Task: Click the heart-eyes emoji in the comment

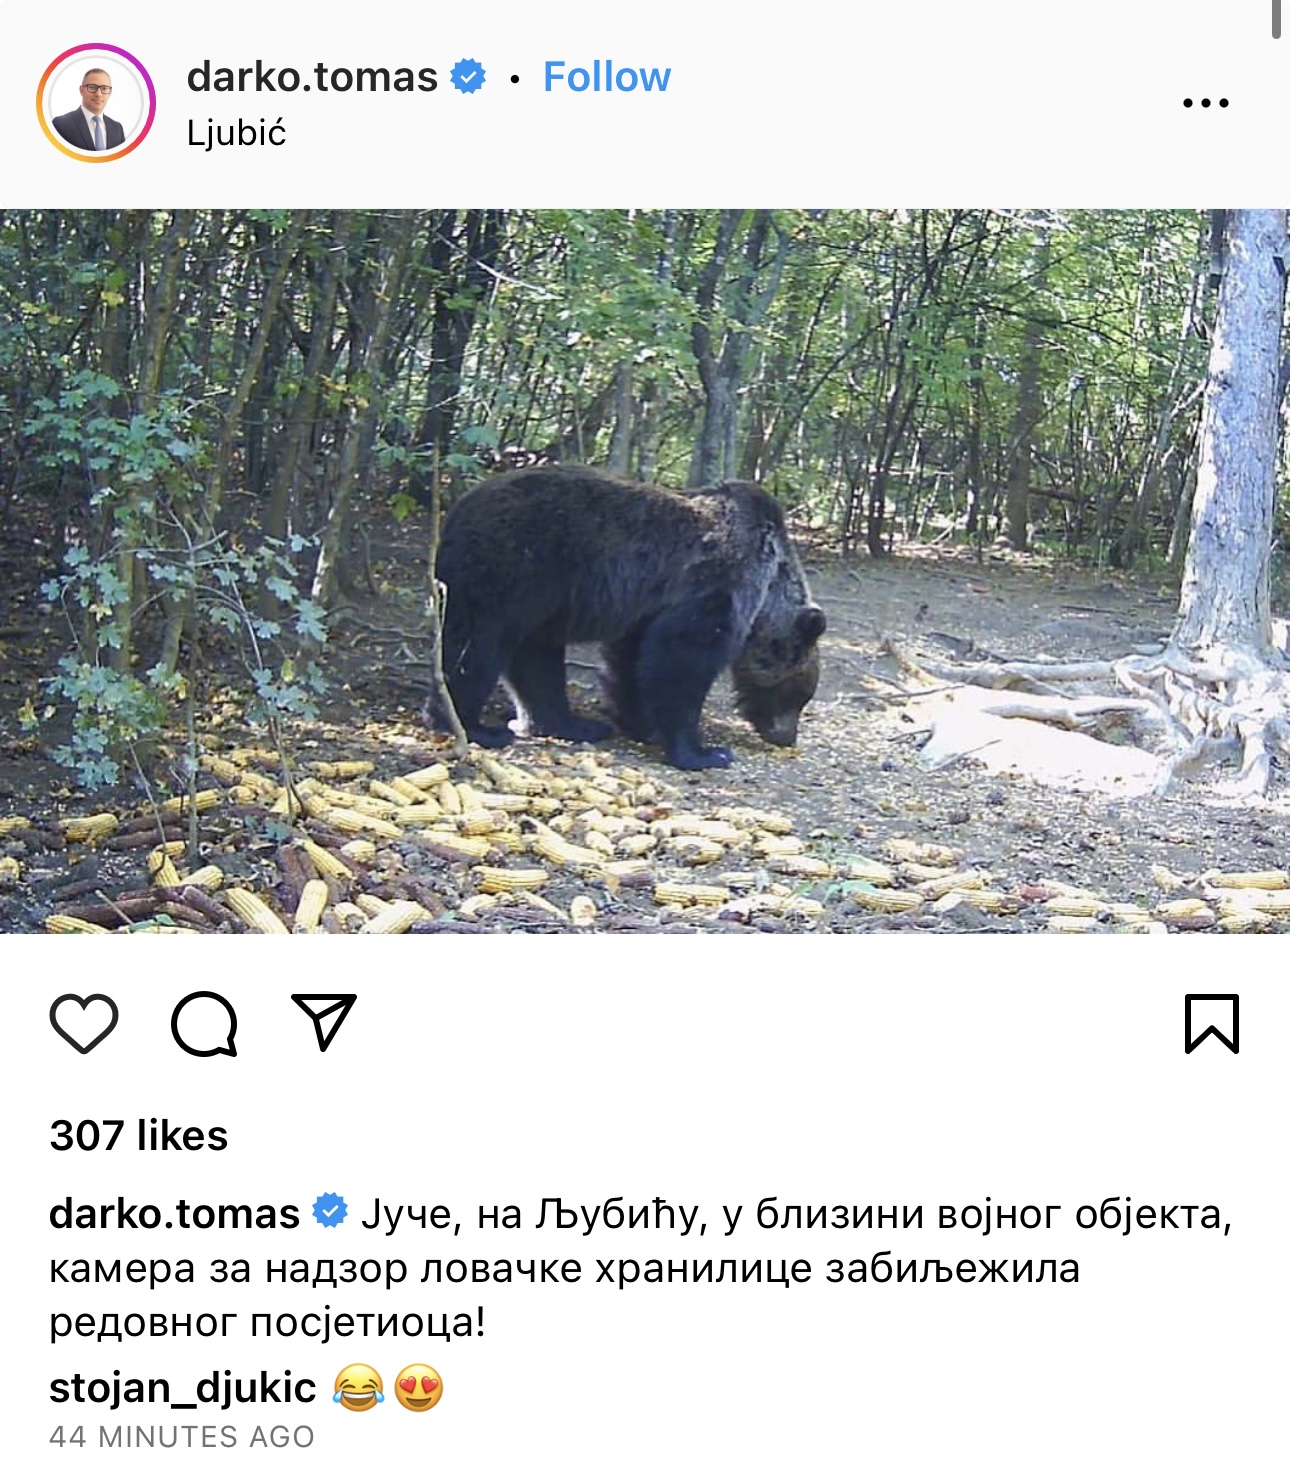Action: click(x=419, y=1388)
